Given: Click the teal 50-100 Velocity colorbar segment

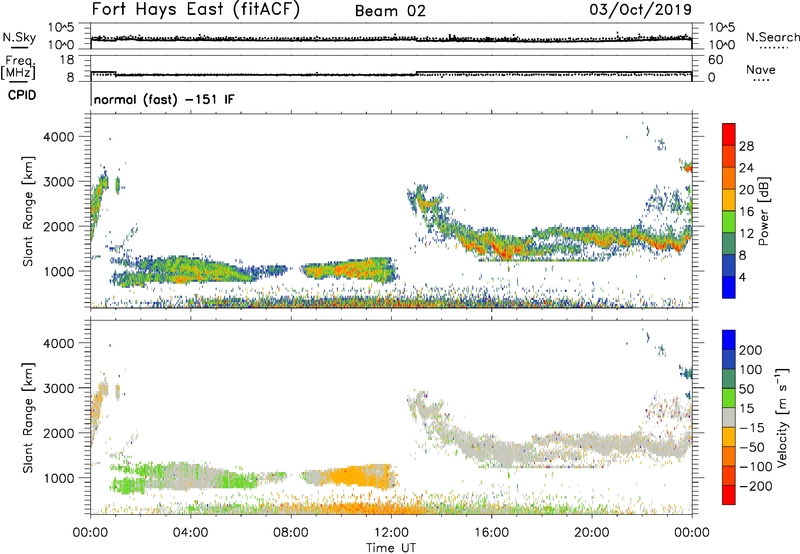Looking at the screenshot, I should pos(729,379).
